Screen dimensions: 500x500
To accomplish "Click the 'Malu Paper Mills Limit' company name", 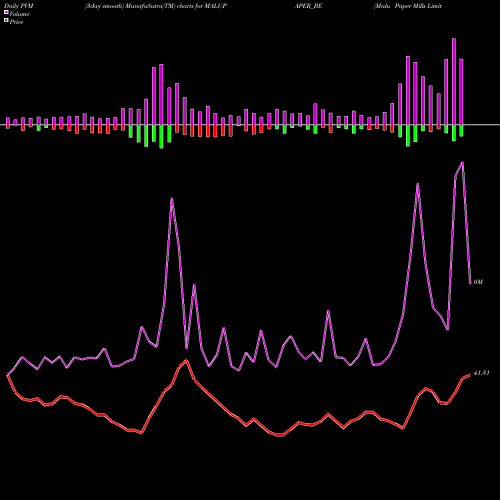I will coord(408,6).
